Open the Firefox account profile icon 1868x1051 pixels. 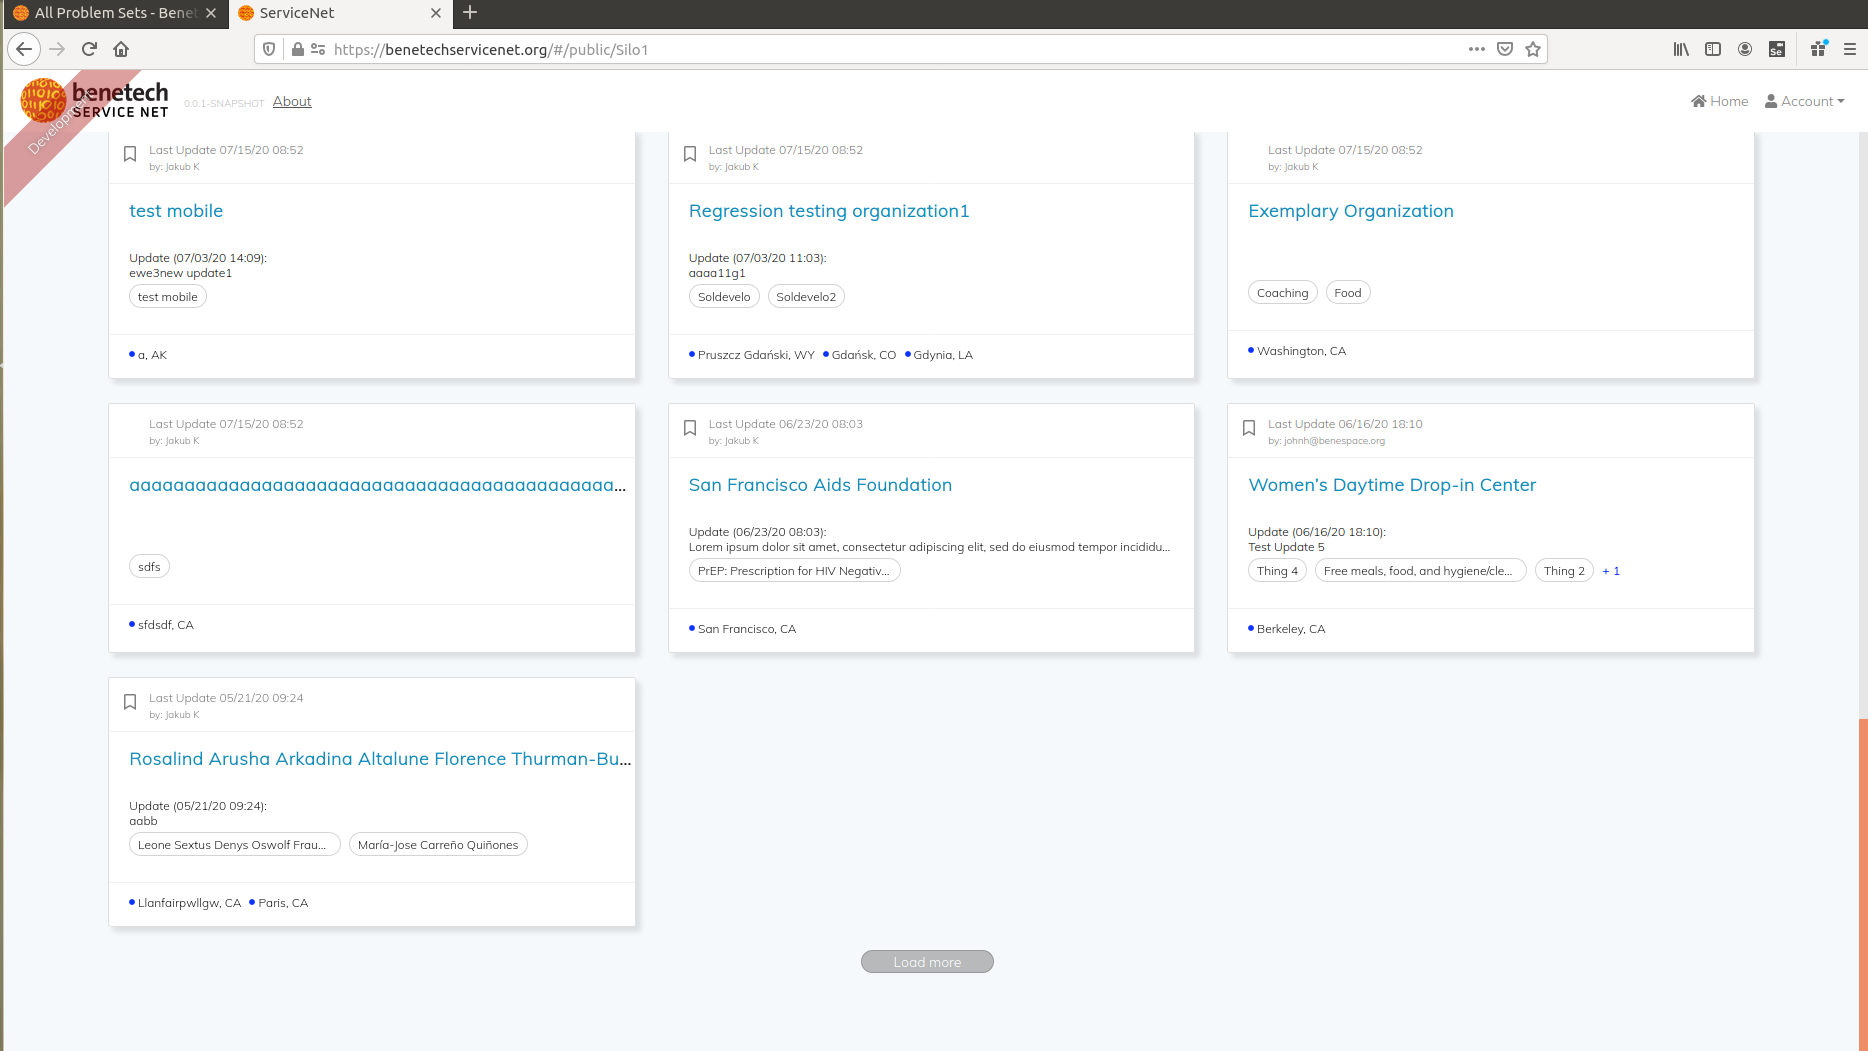(1745, 48)
